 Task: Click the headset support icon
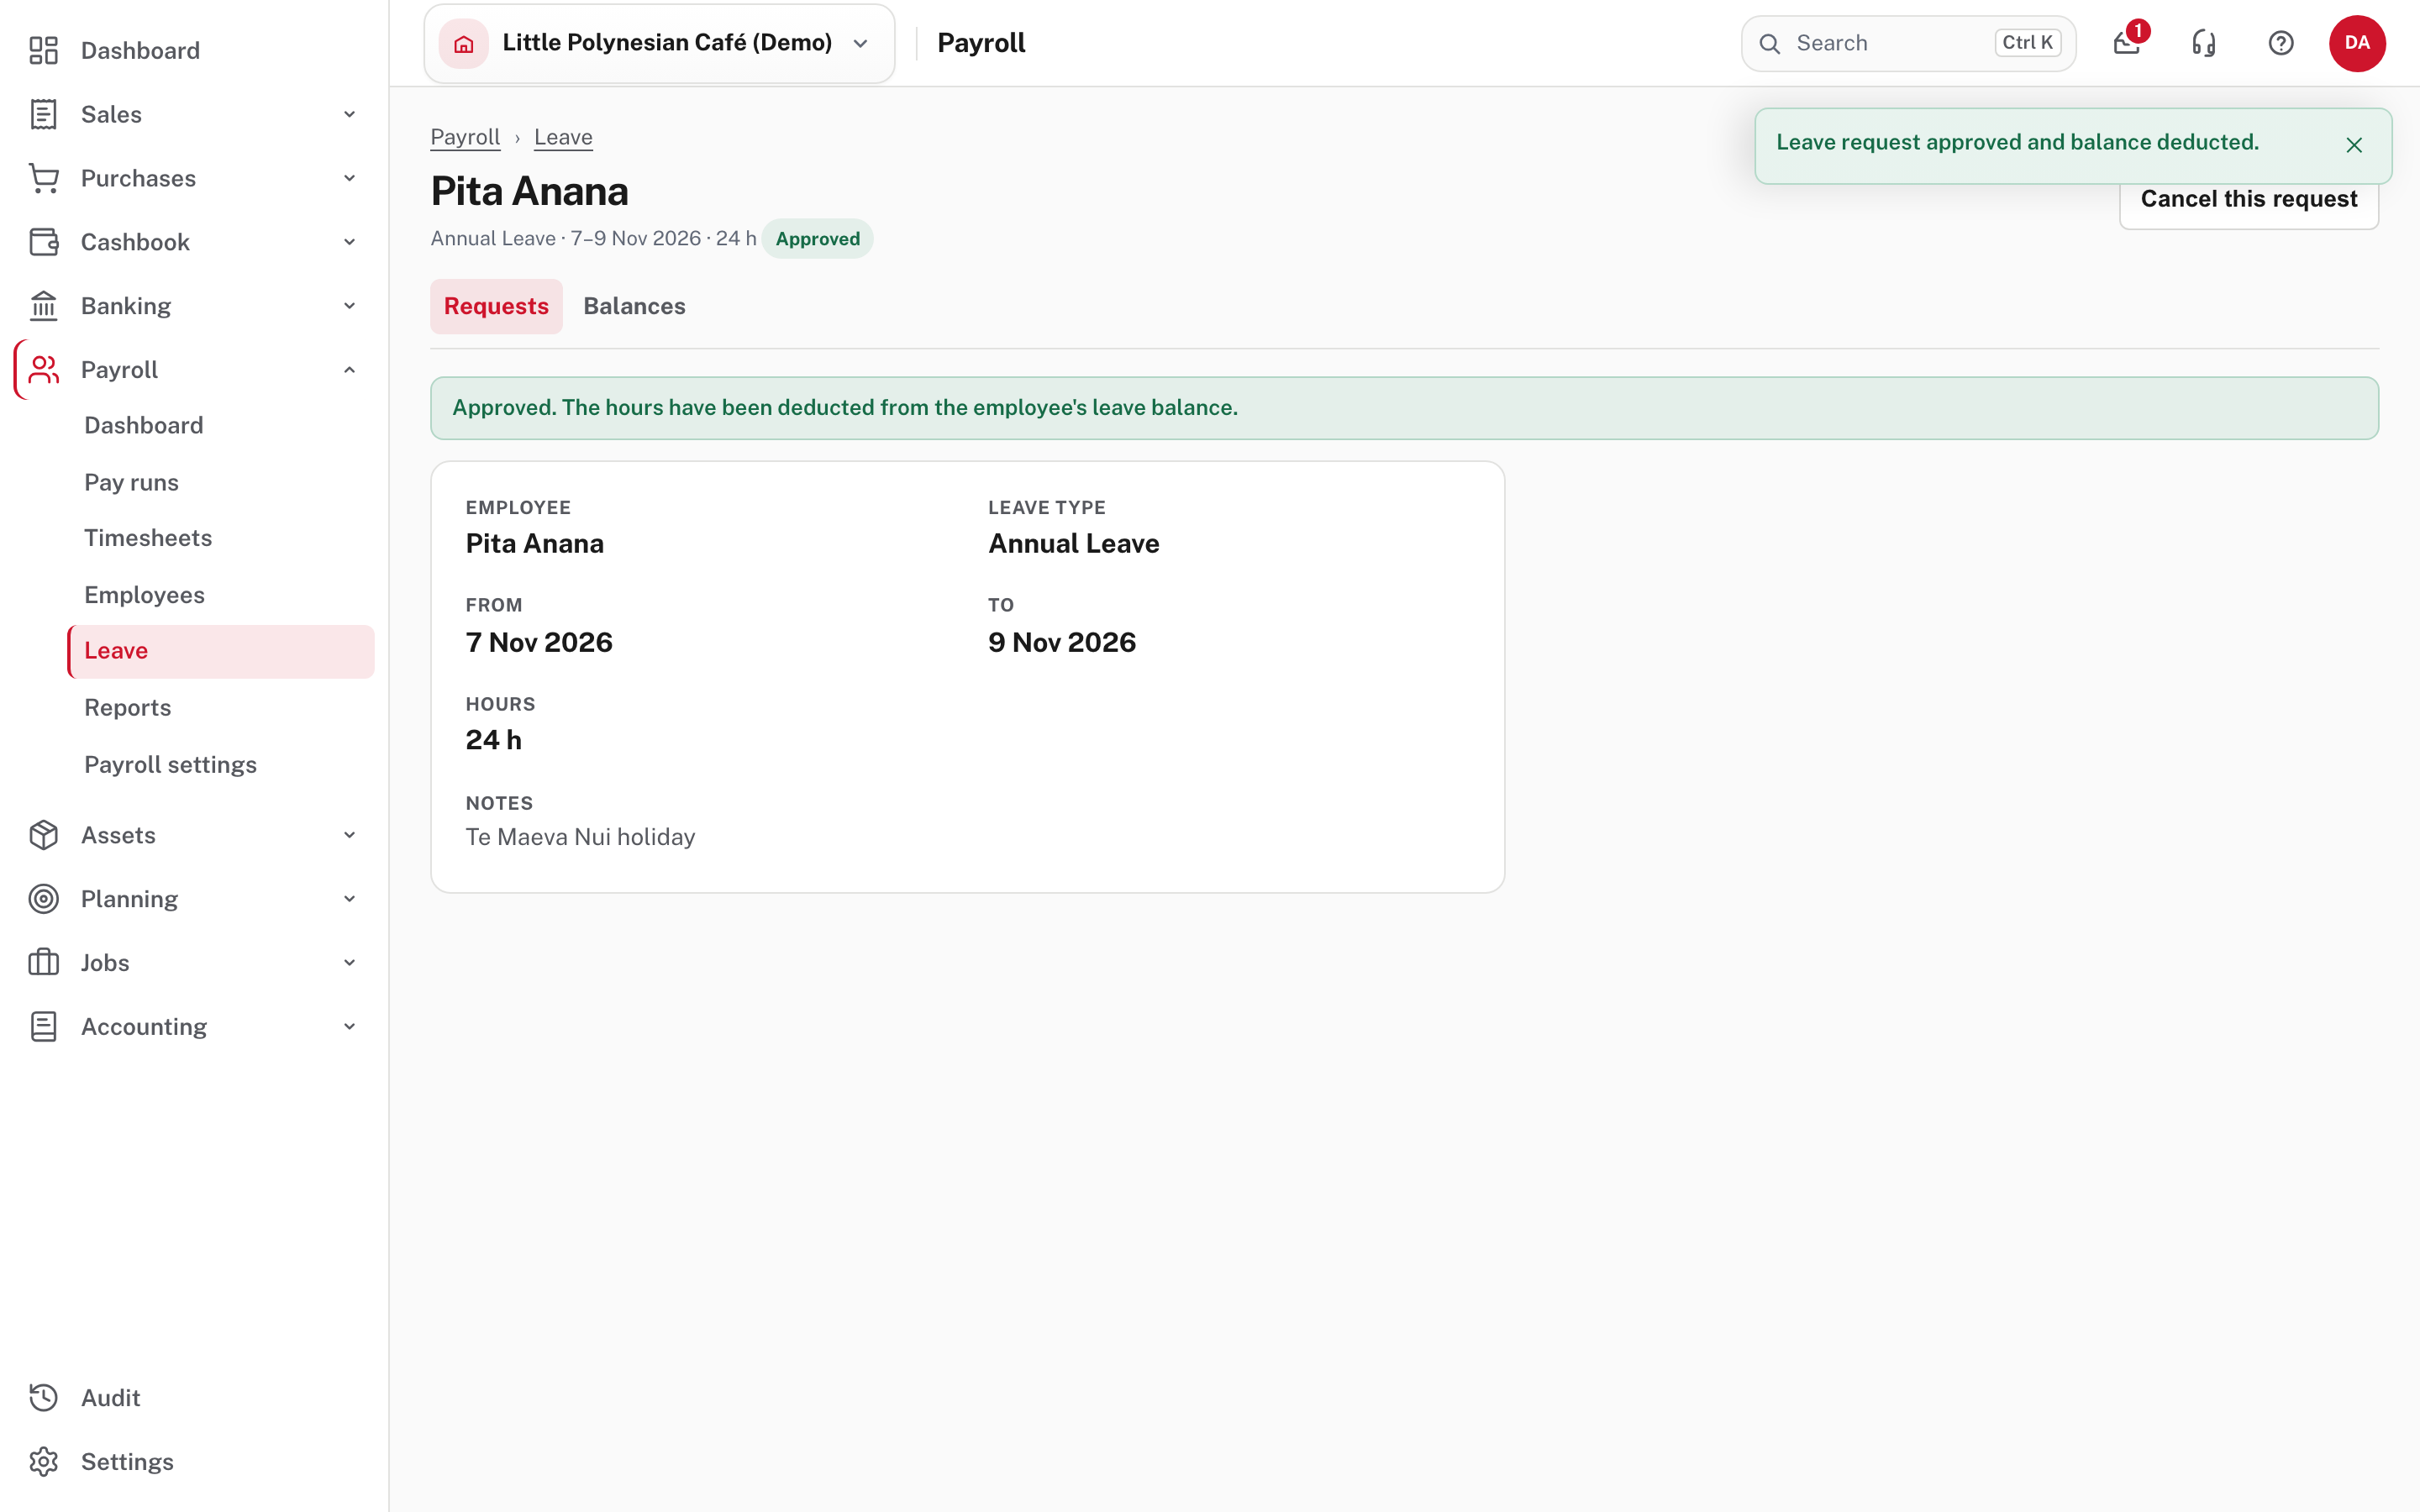2204,43
